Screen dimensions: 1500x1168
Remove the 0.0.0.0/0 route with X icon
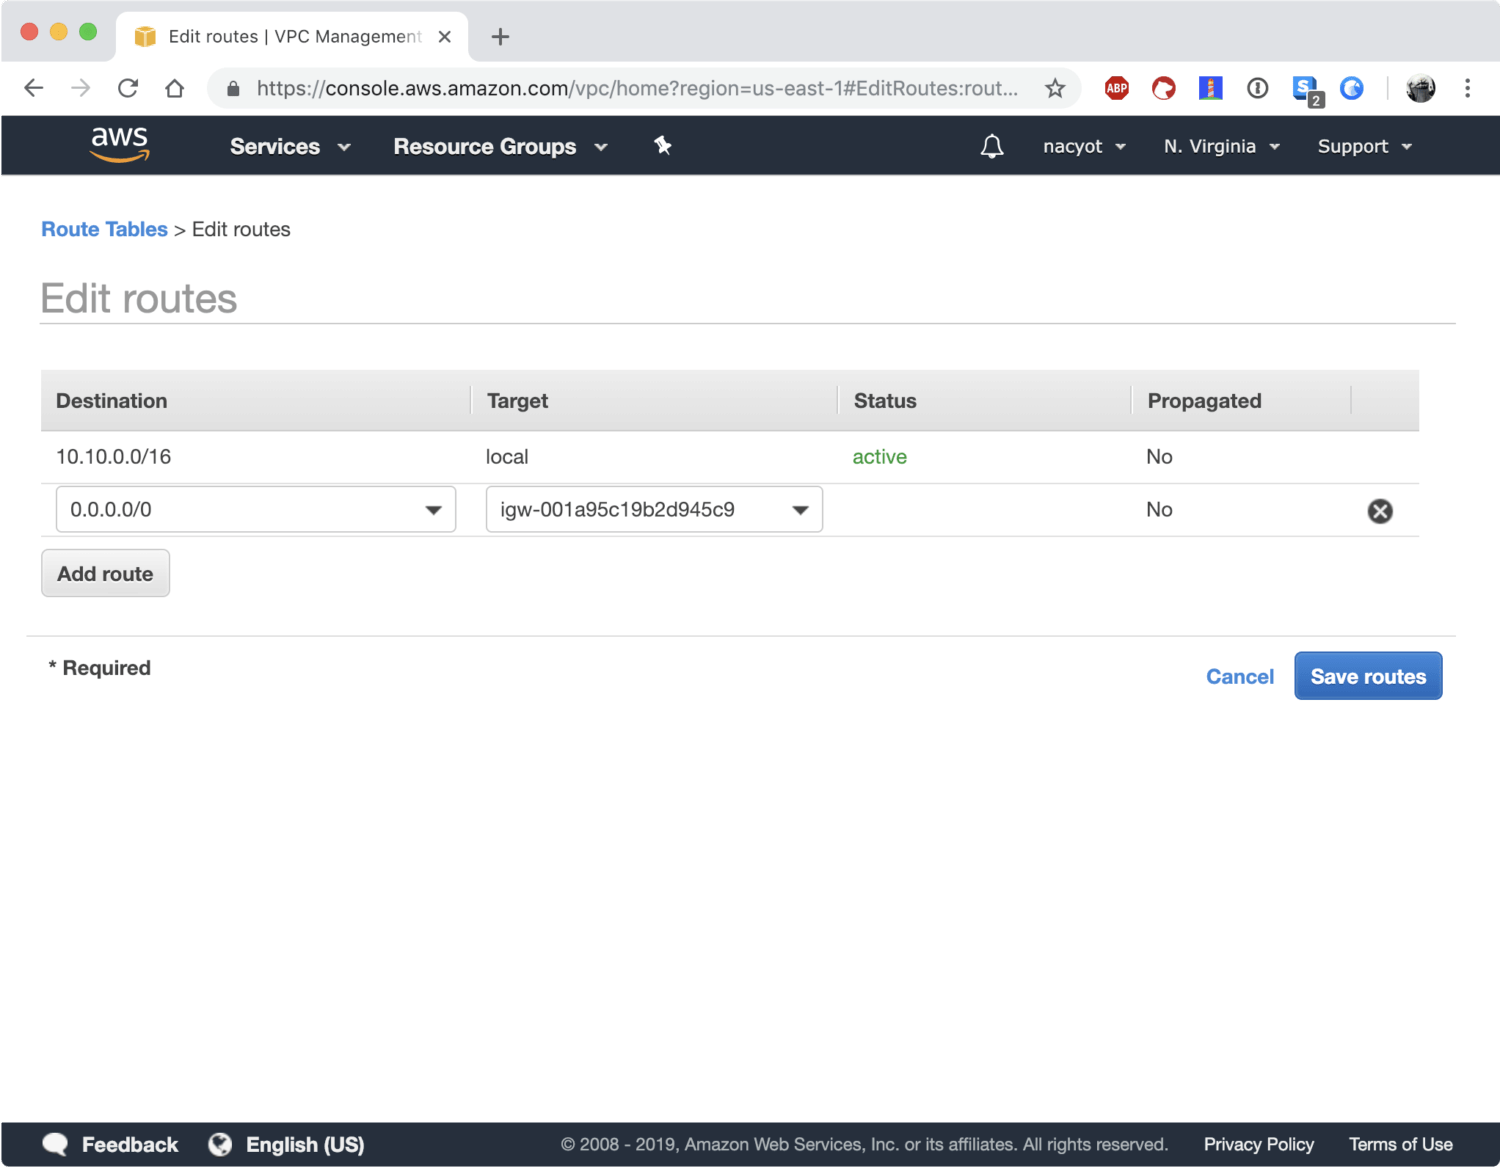click(x=1380, y=511)
